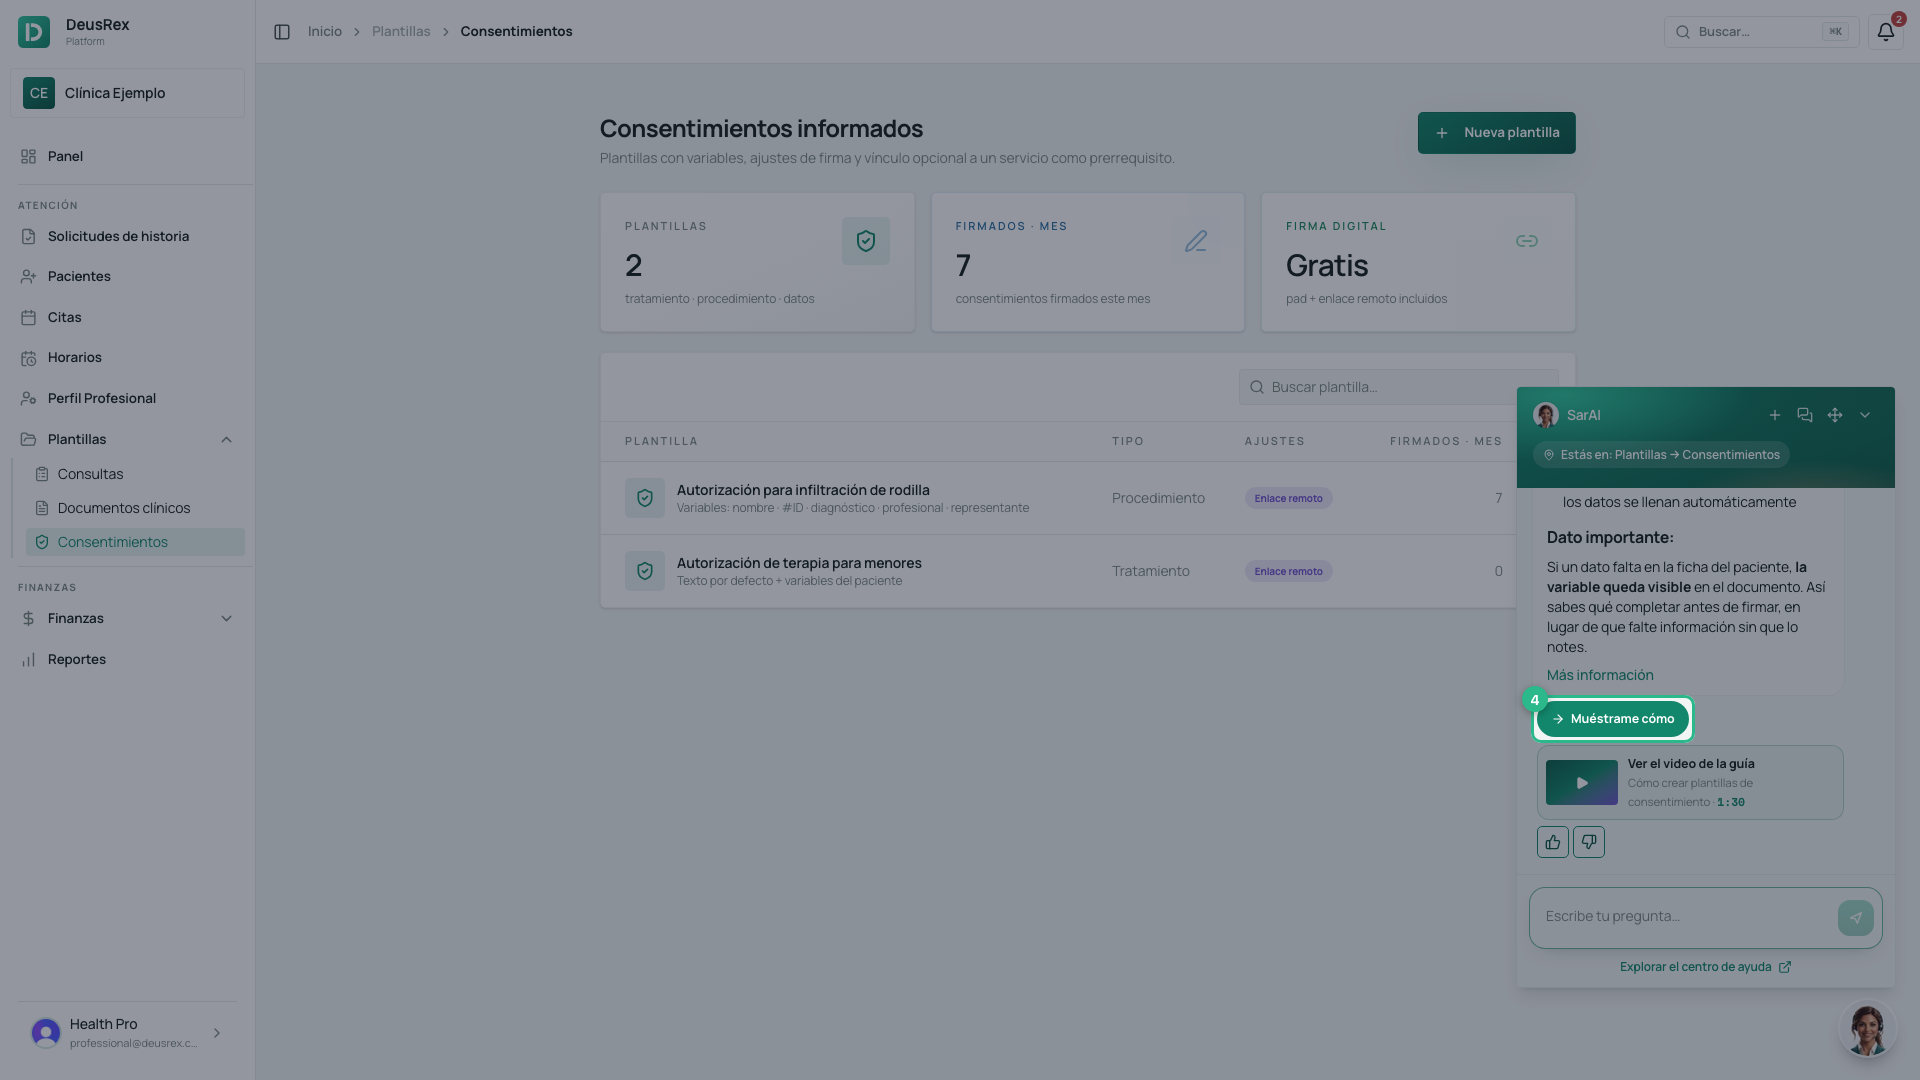Go to the Inicio breadcrumb
The image size is (1920, 1080).
(x=325, y=32)
